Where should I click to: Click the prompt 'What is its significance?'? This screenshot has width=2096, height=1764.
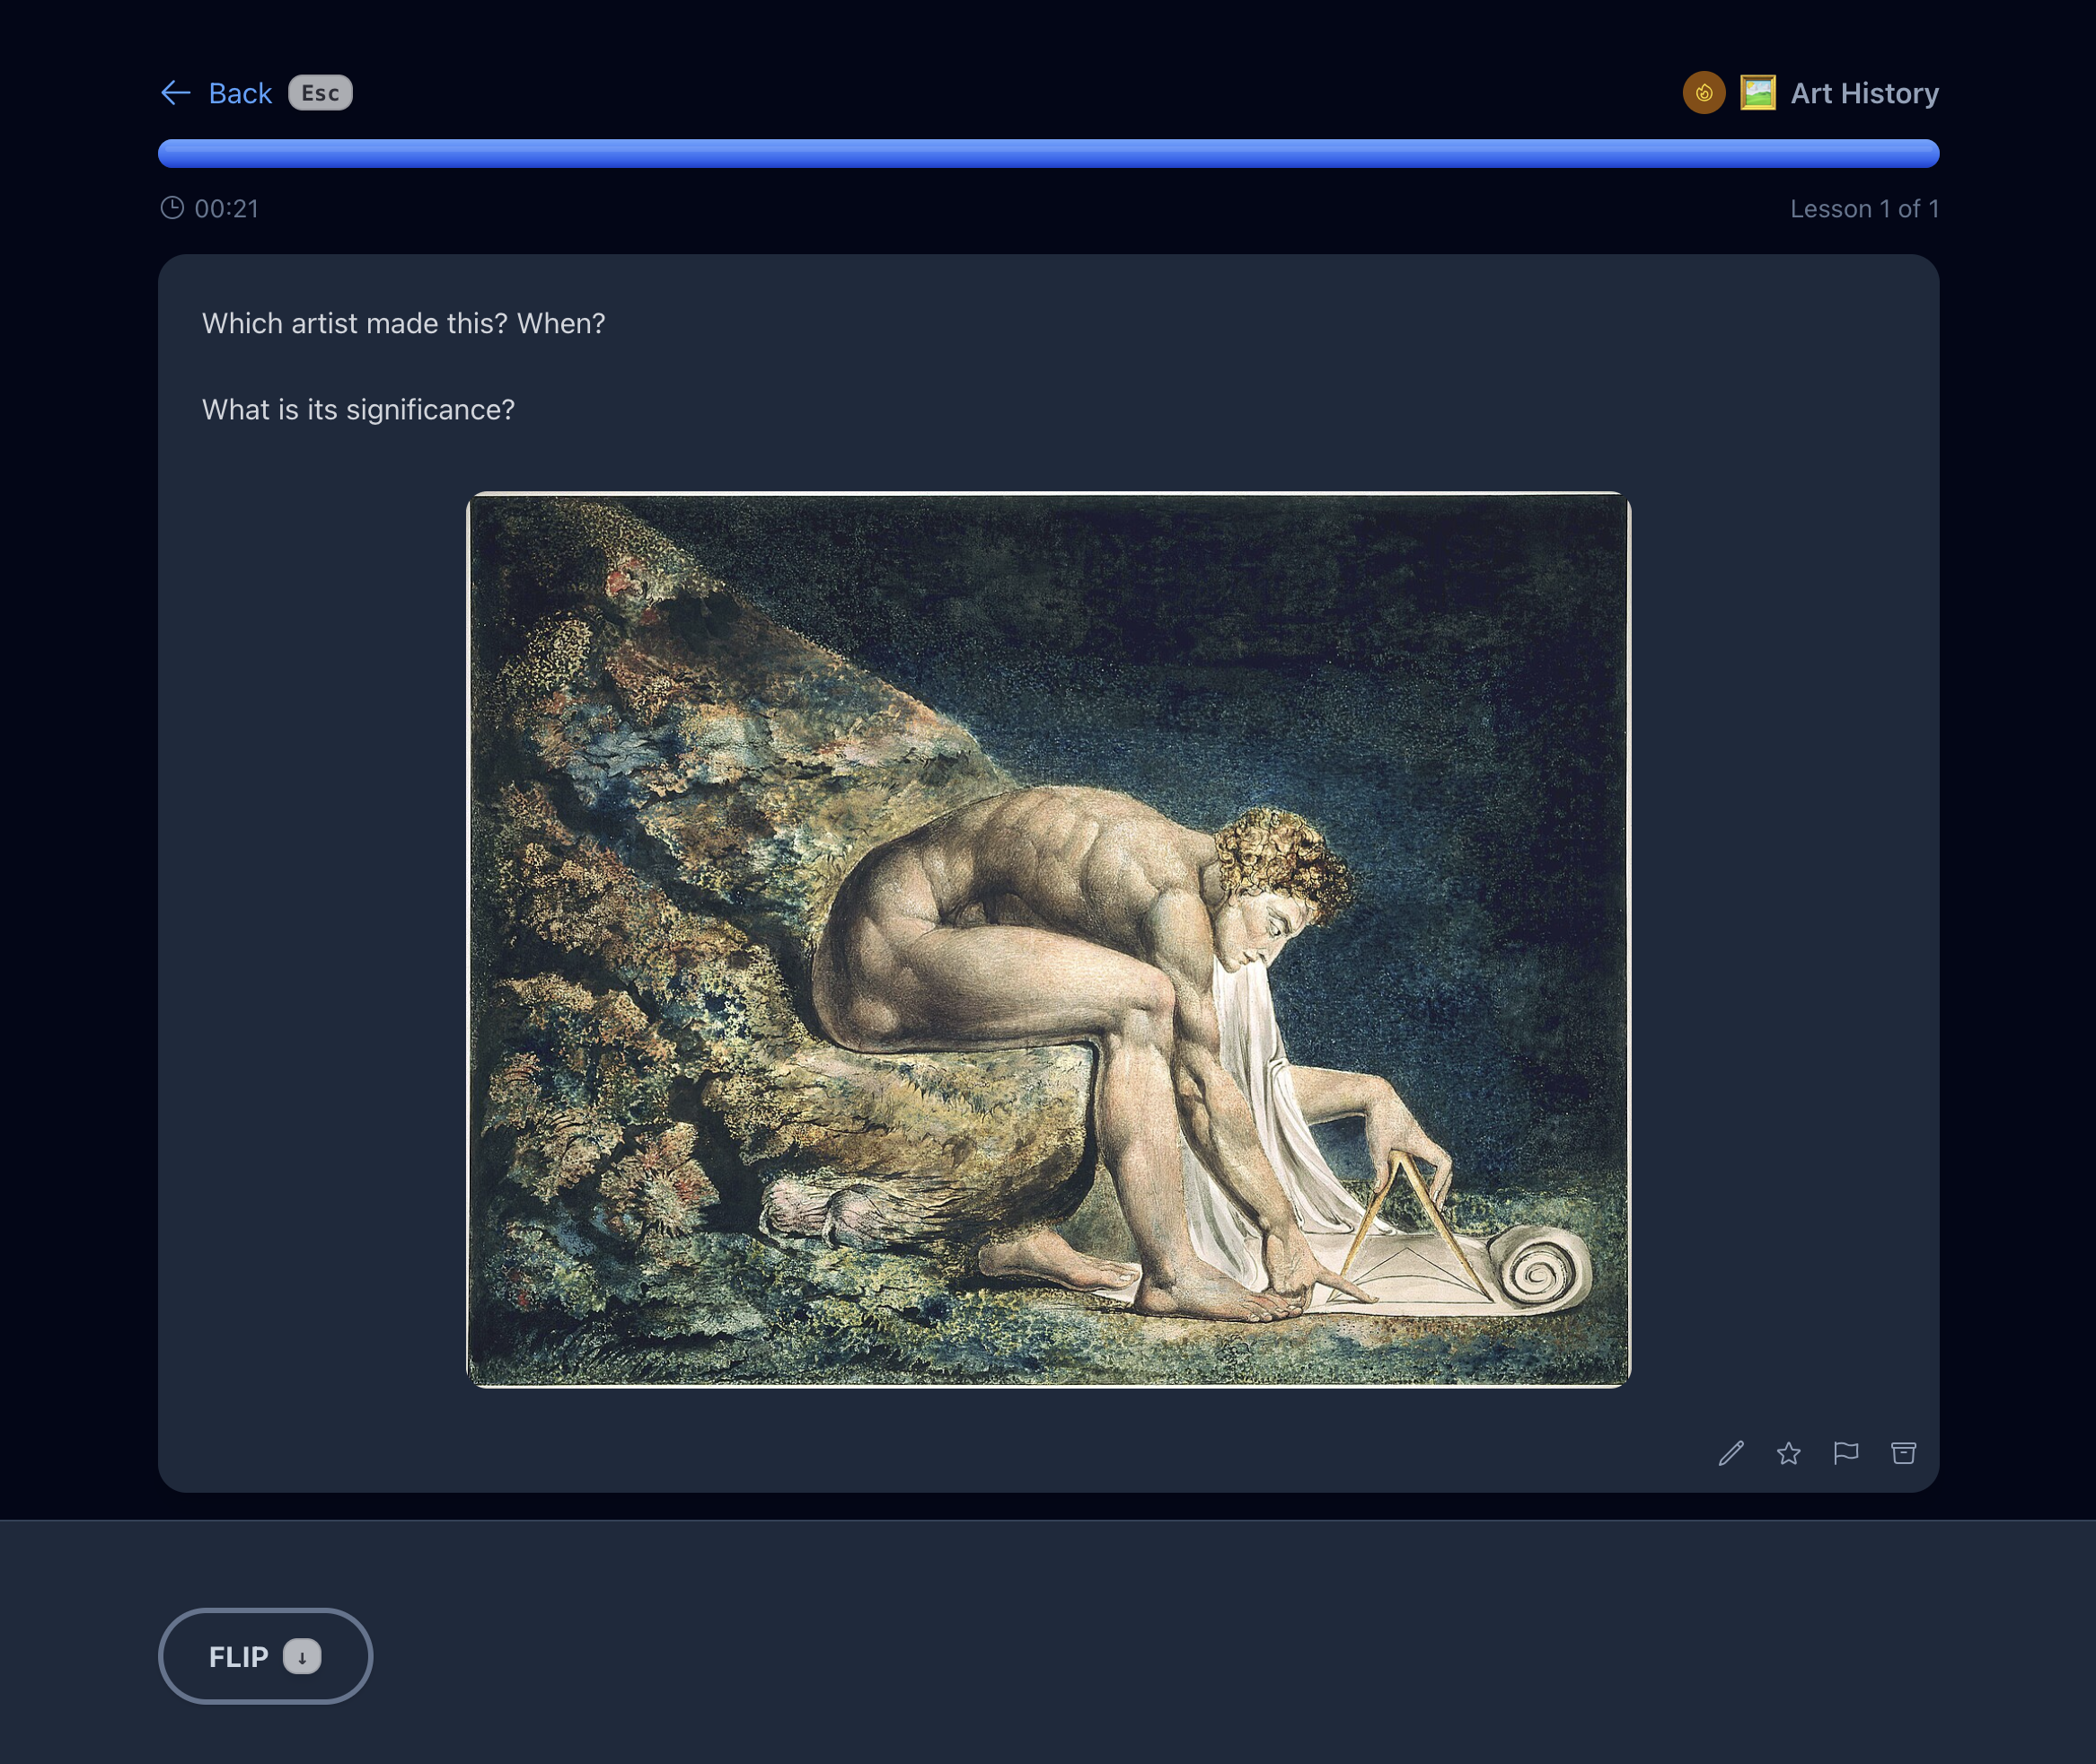click(x=358, y=408)
